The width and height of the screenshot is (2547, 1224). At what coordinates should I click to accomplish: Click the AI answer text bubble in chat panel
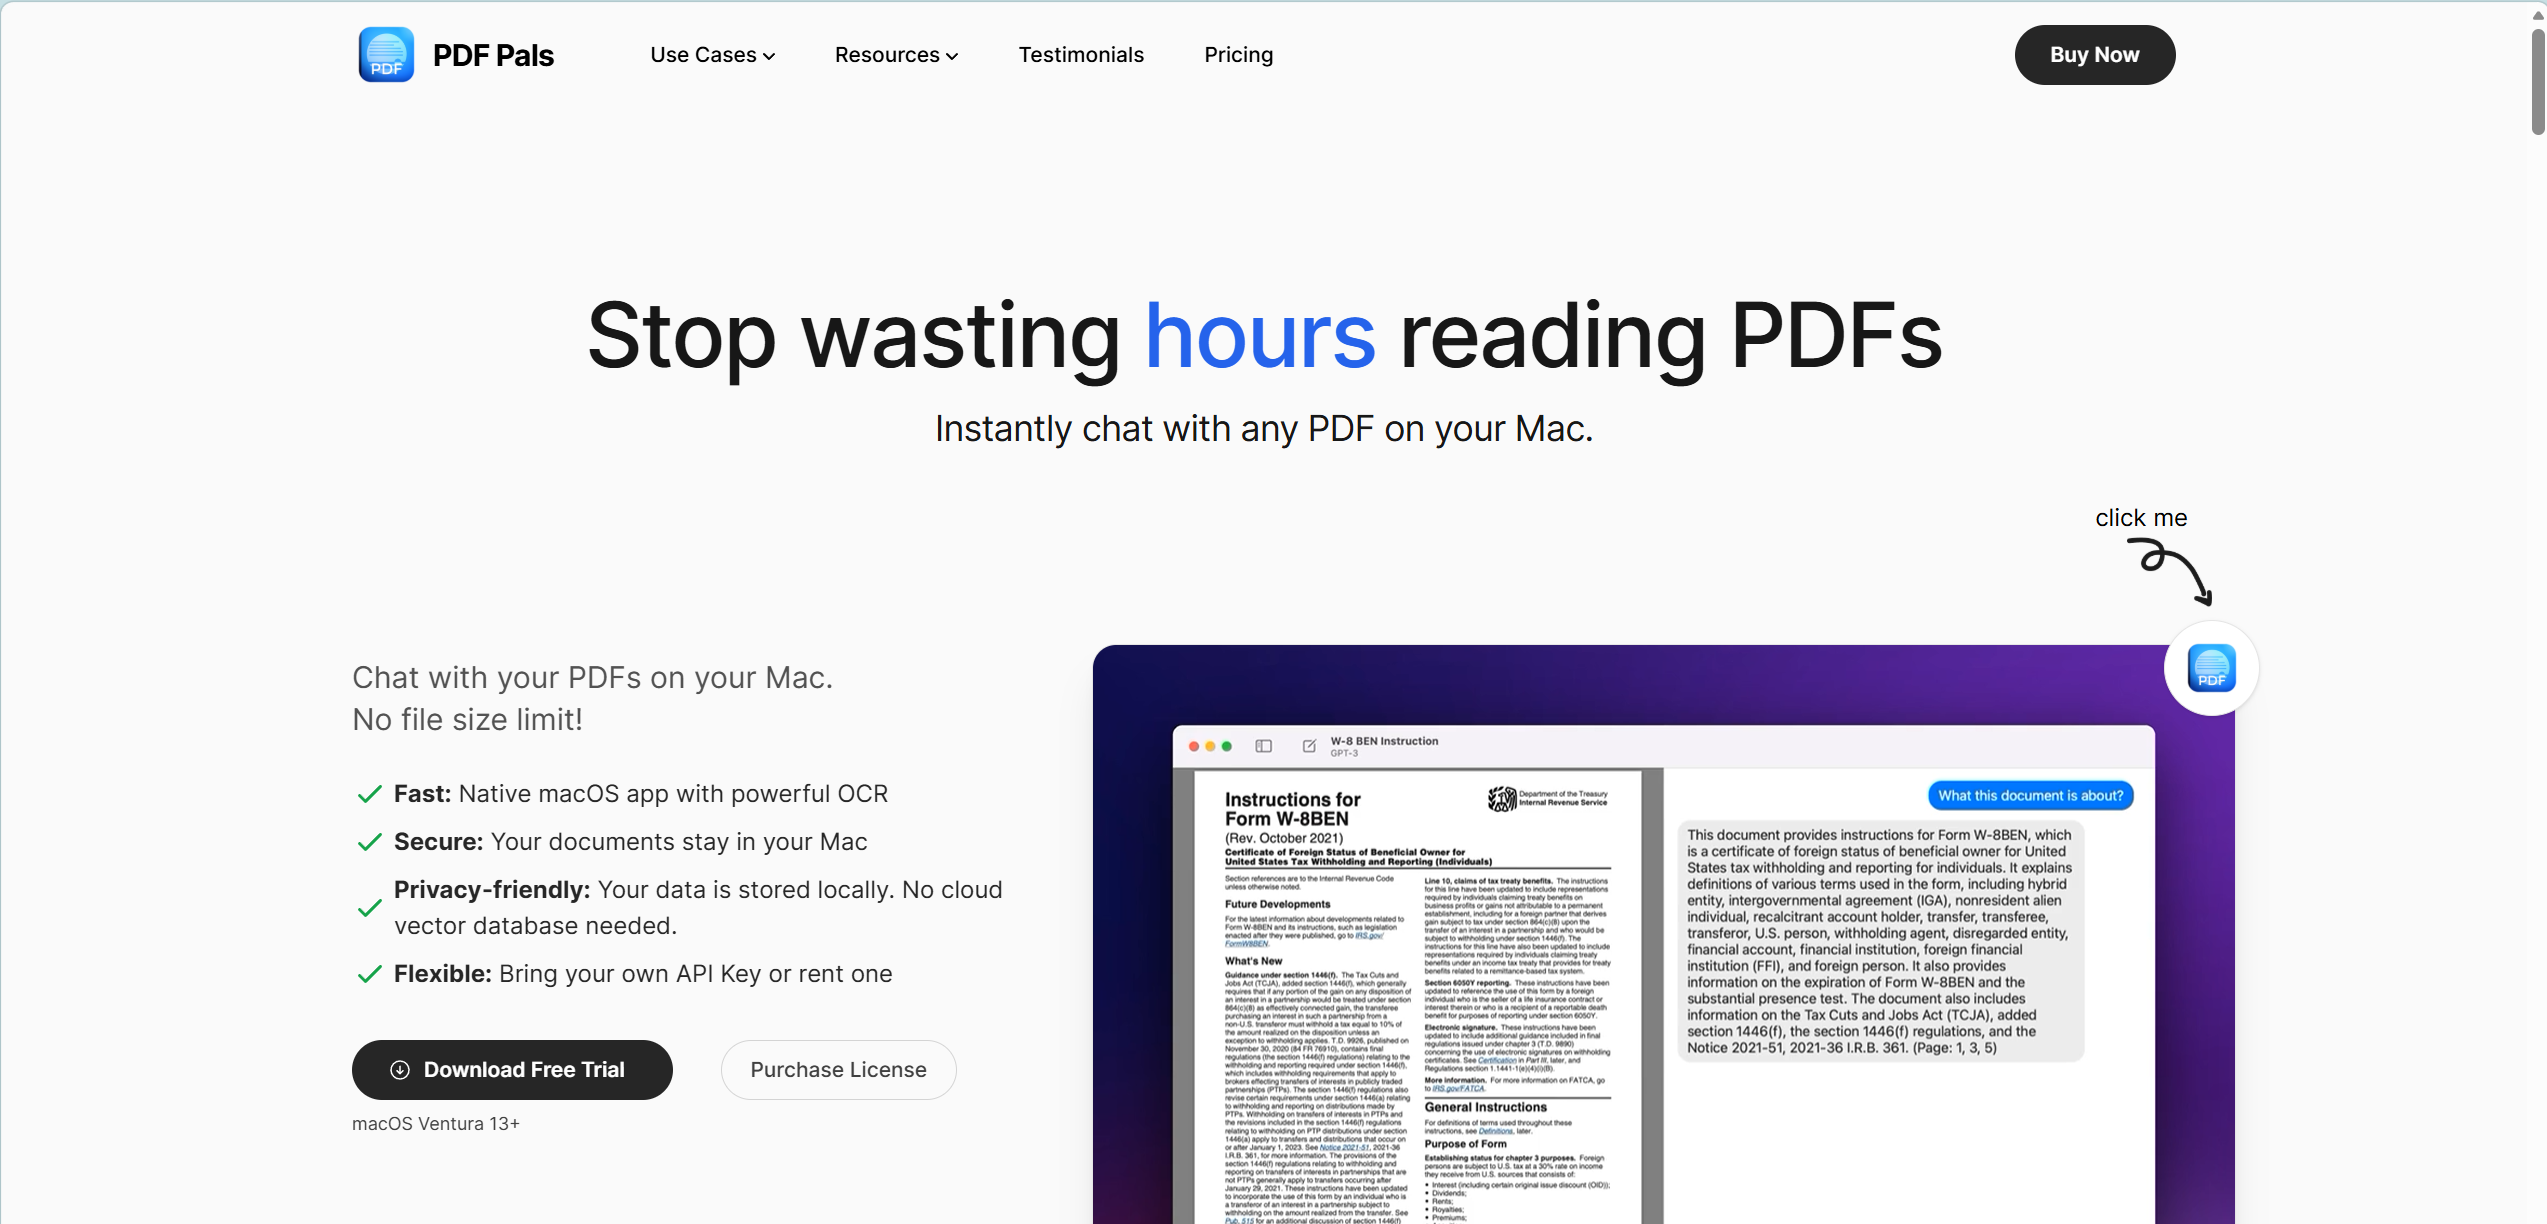click(1880, 941)
